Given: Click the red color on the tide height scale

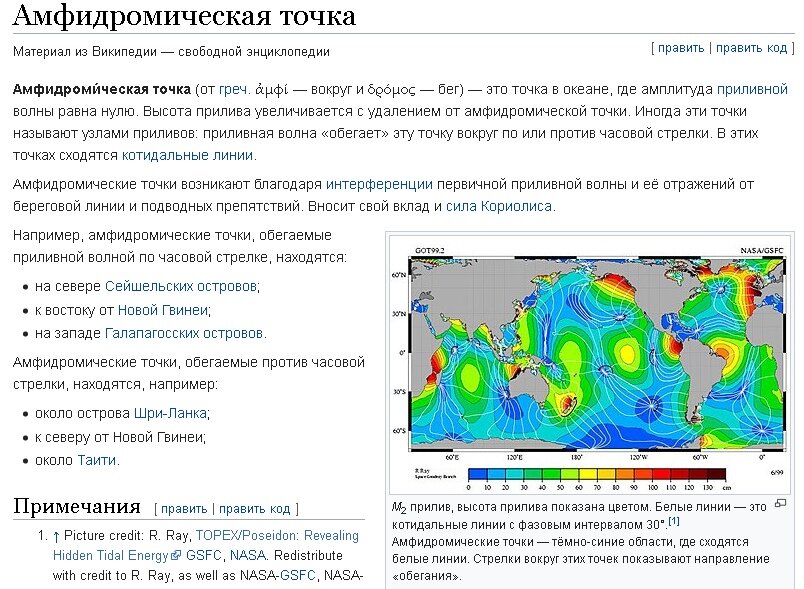Looking at the screenshot, I should [689, 473].
